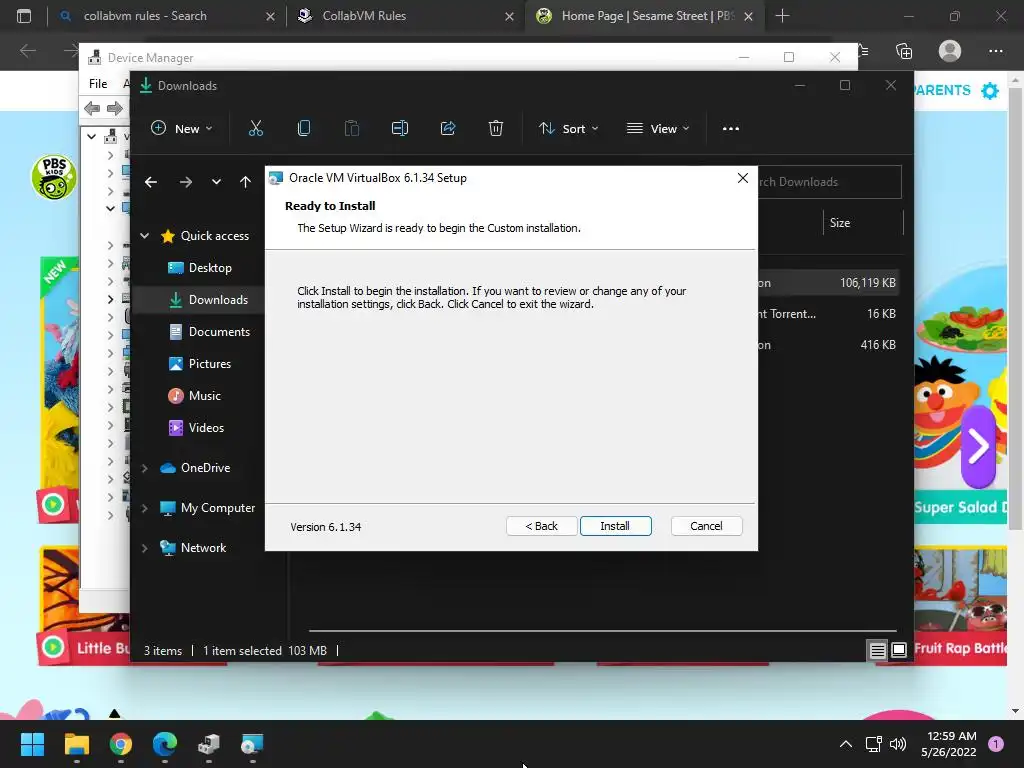Screen dimensions: 1024x768
Task: Open the notification badge in taskbar
Action: tap(996, 743)
